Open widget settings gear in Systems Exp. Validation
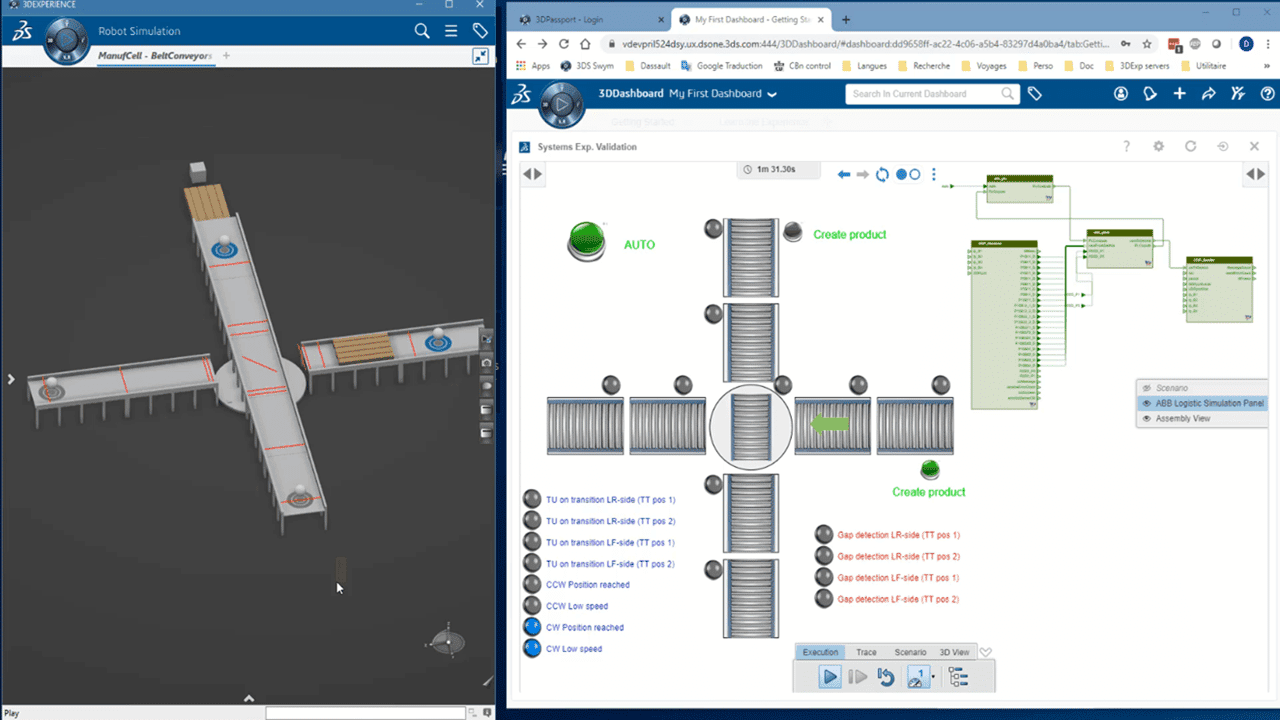 [x=1158, y=146]
